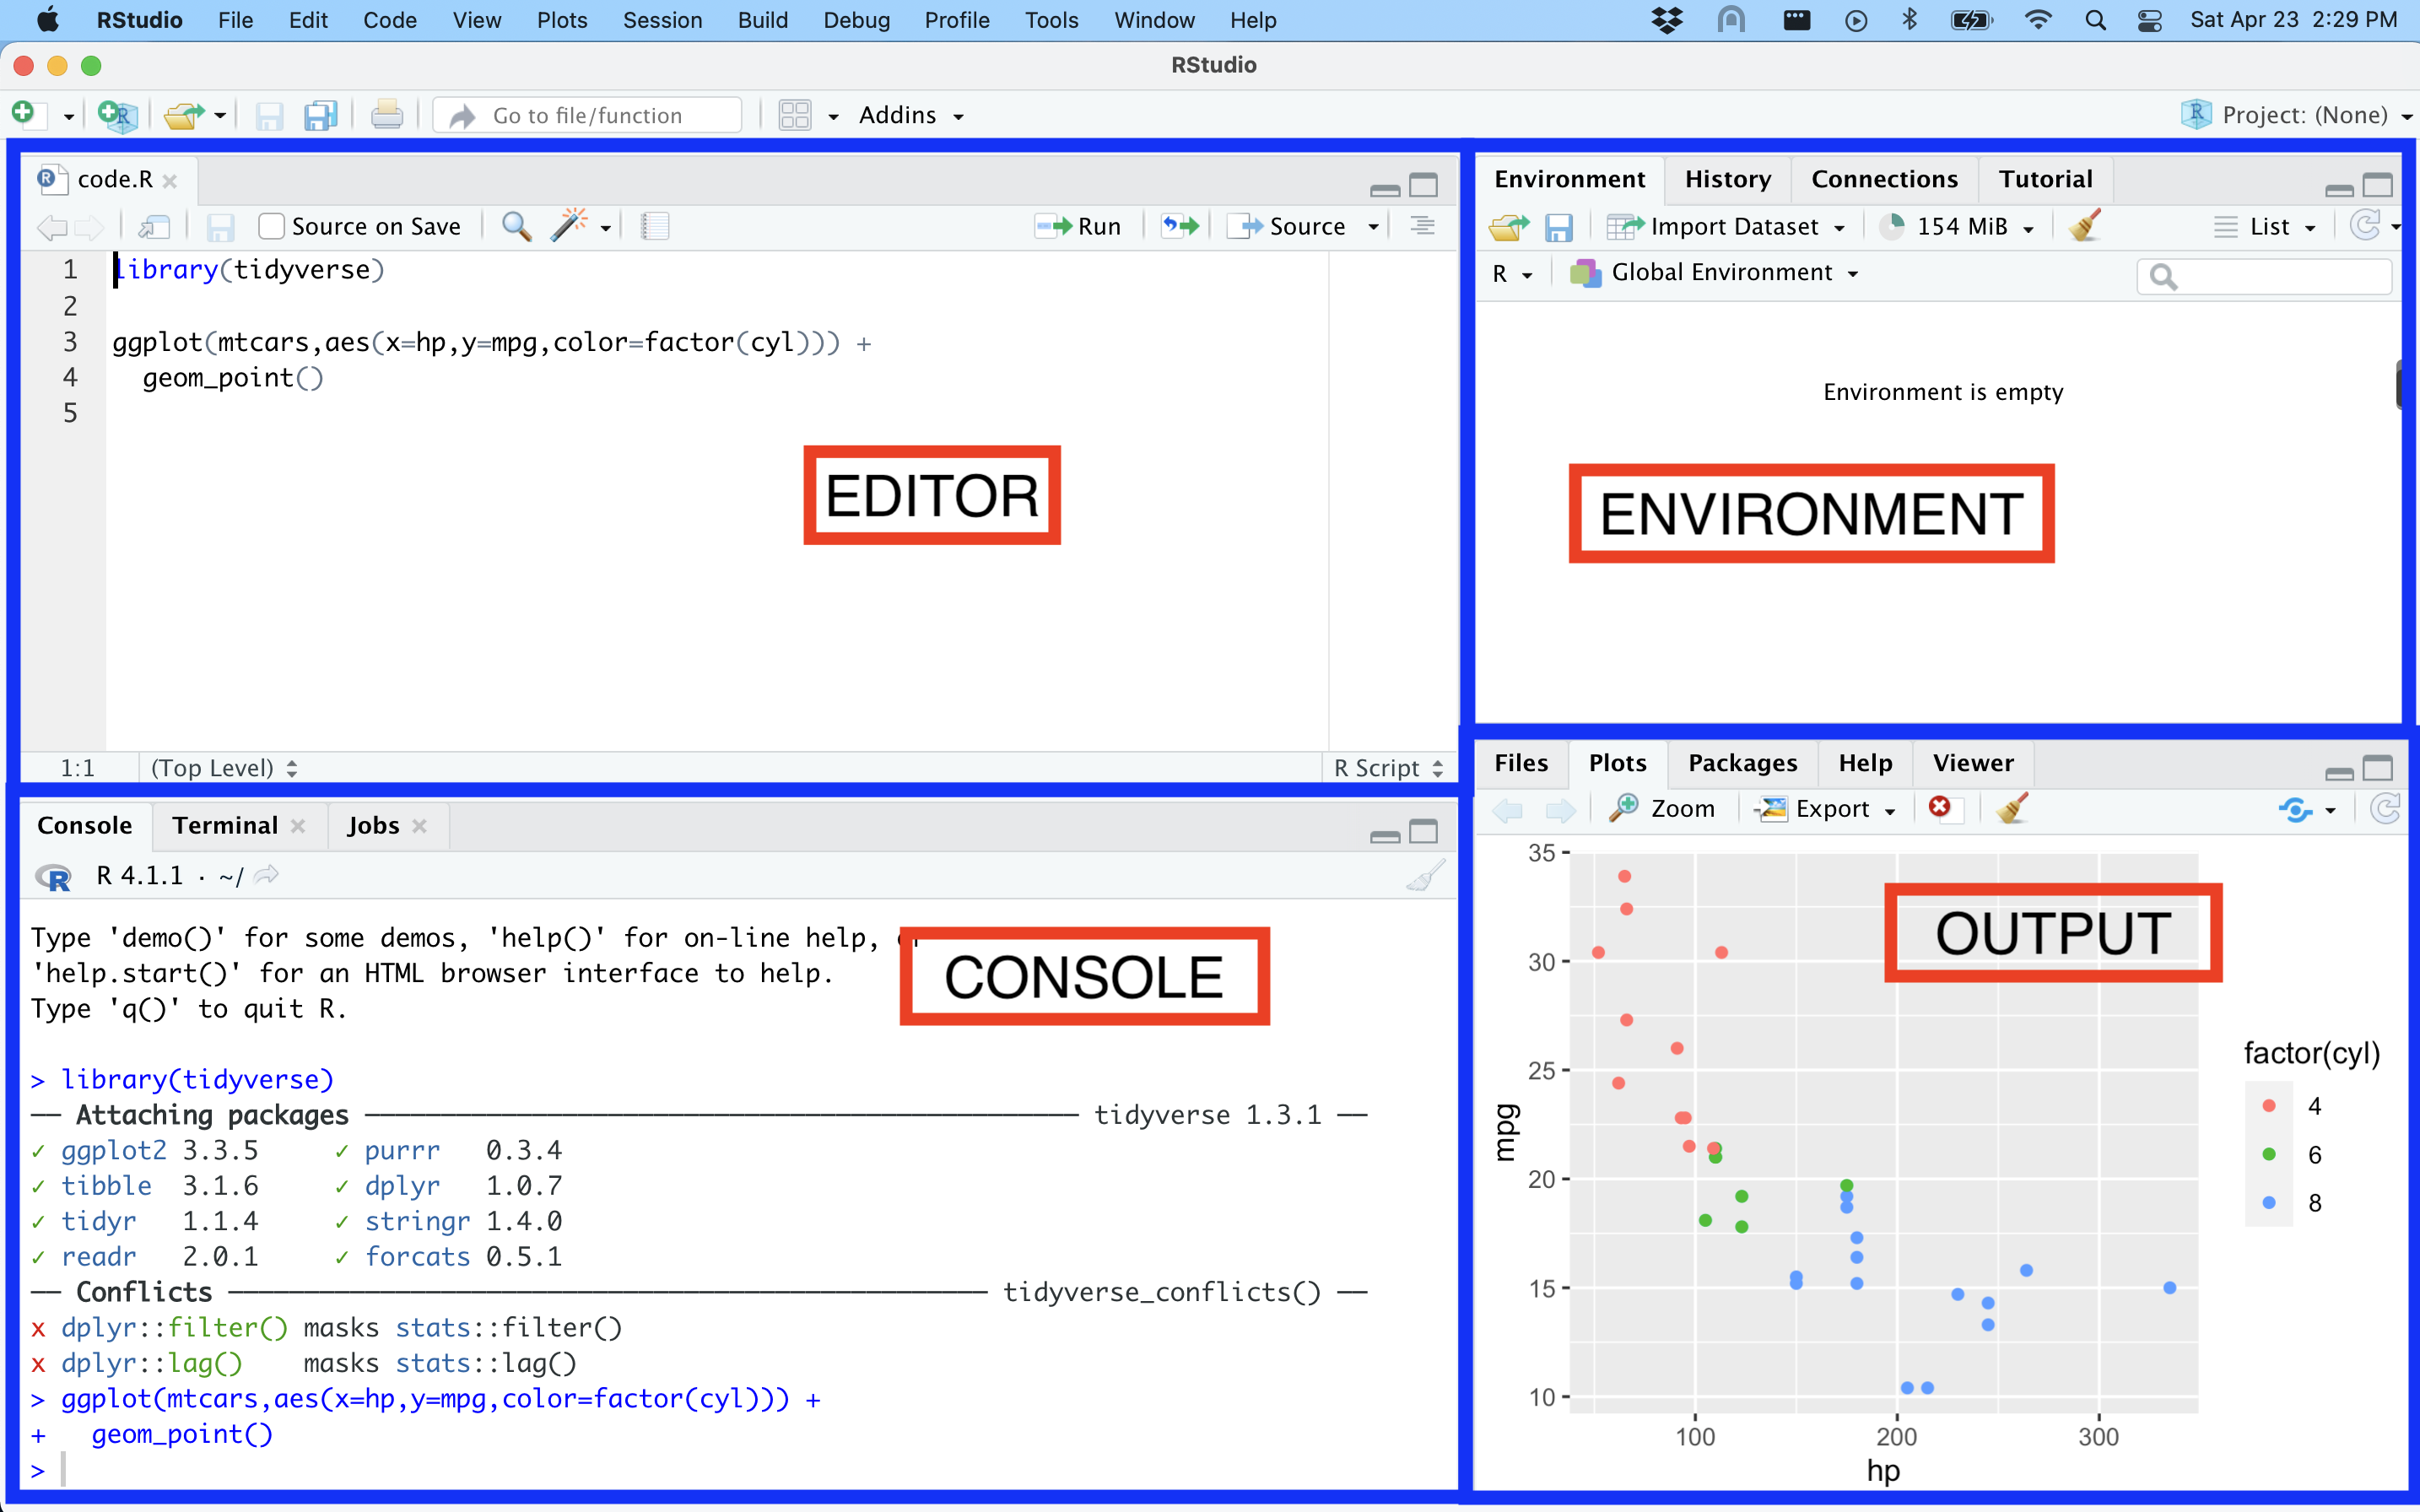Open the Export dropdown in Plots pane
The height and width of the screenshot is (1512, 2420).
click(1826, 809)
